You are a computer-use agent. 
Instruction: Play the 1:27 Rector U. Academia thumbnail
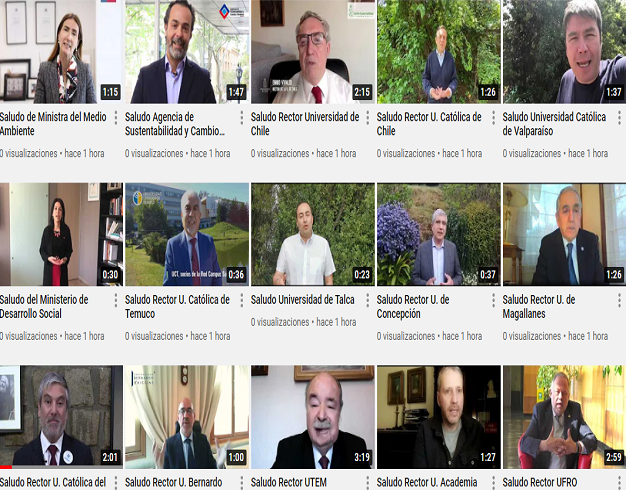439,417
